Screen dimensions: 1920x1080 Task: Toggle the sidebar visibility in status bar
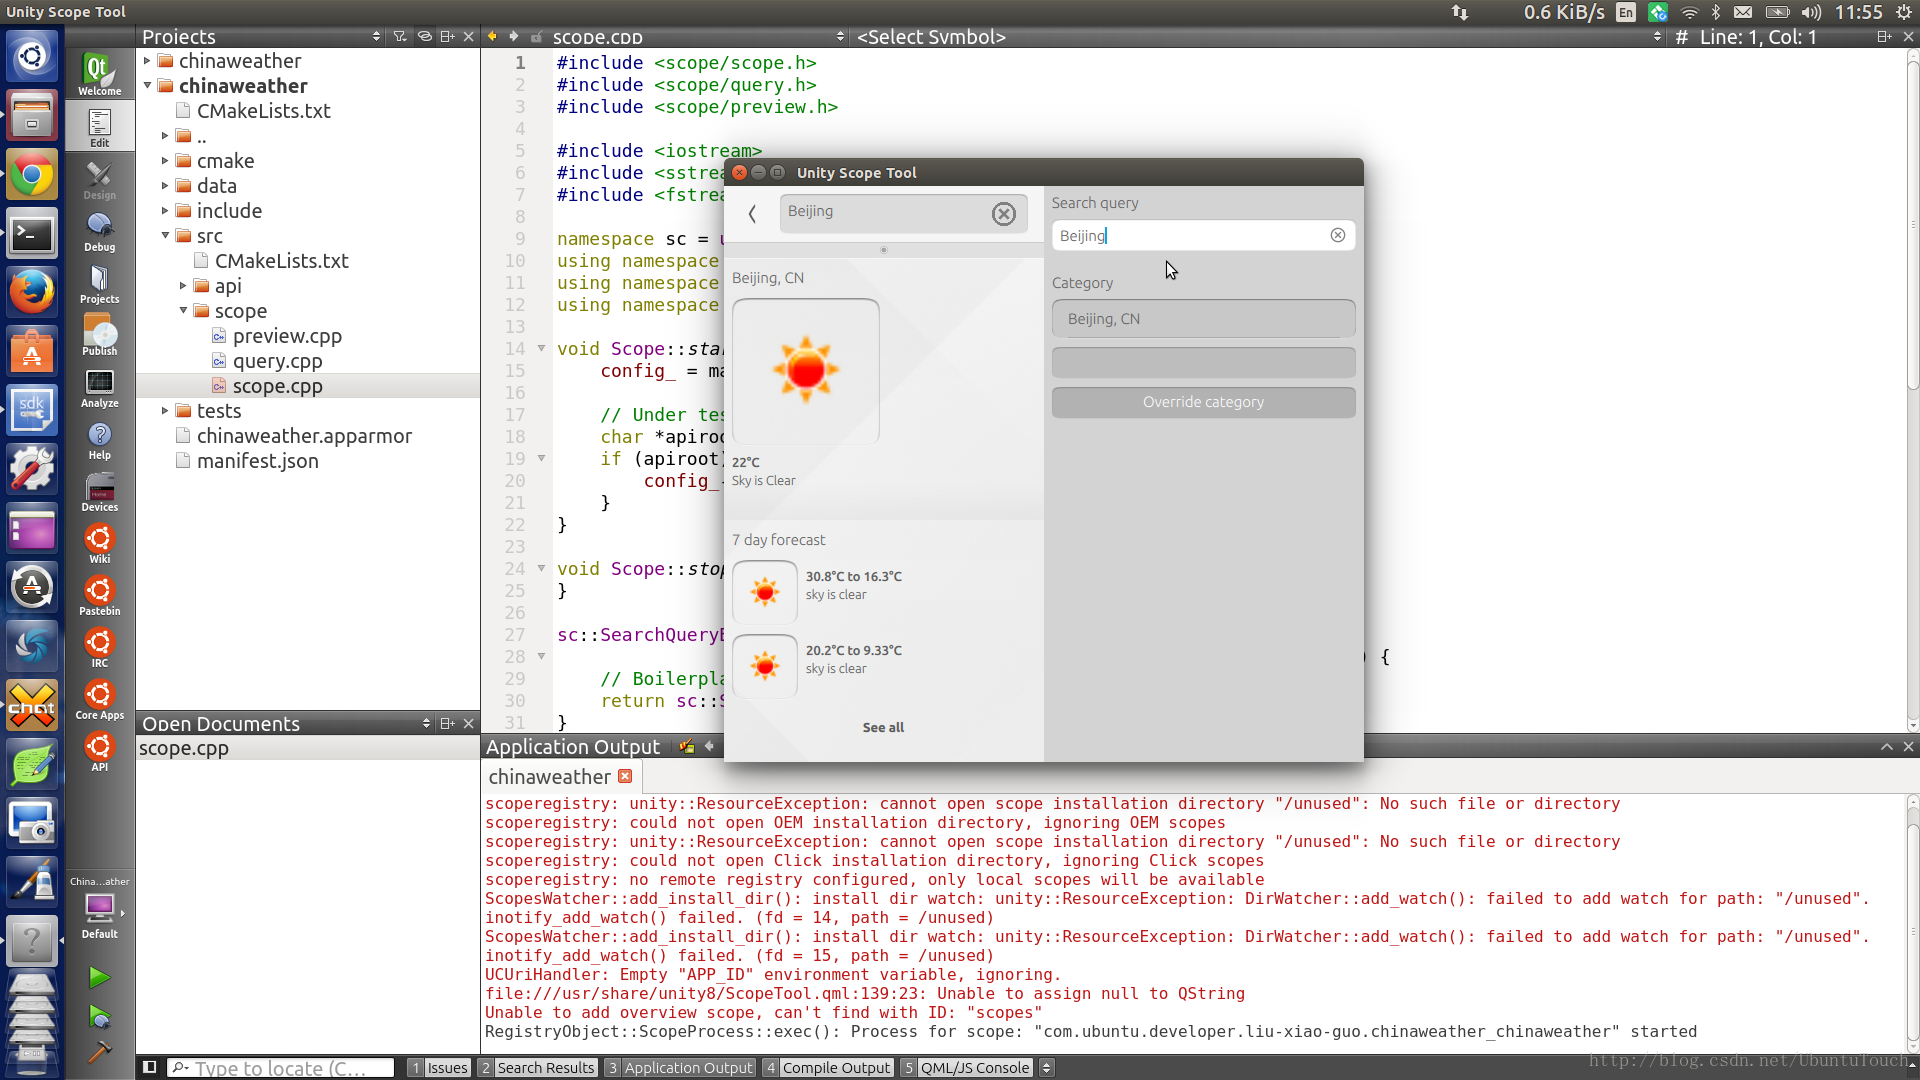click(149, 1067)
